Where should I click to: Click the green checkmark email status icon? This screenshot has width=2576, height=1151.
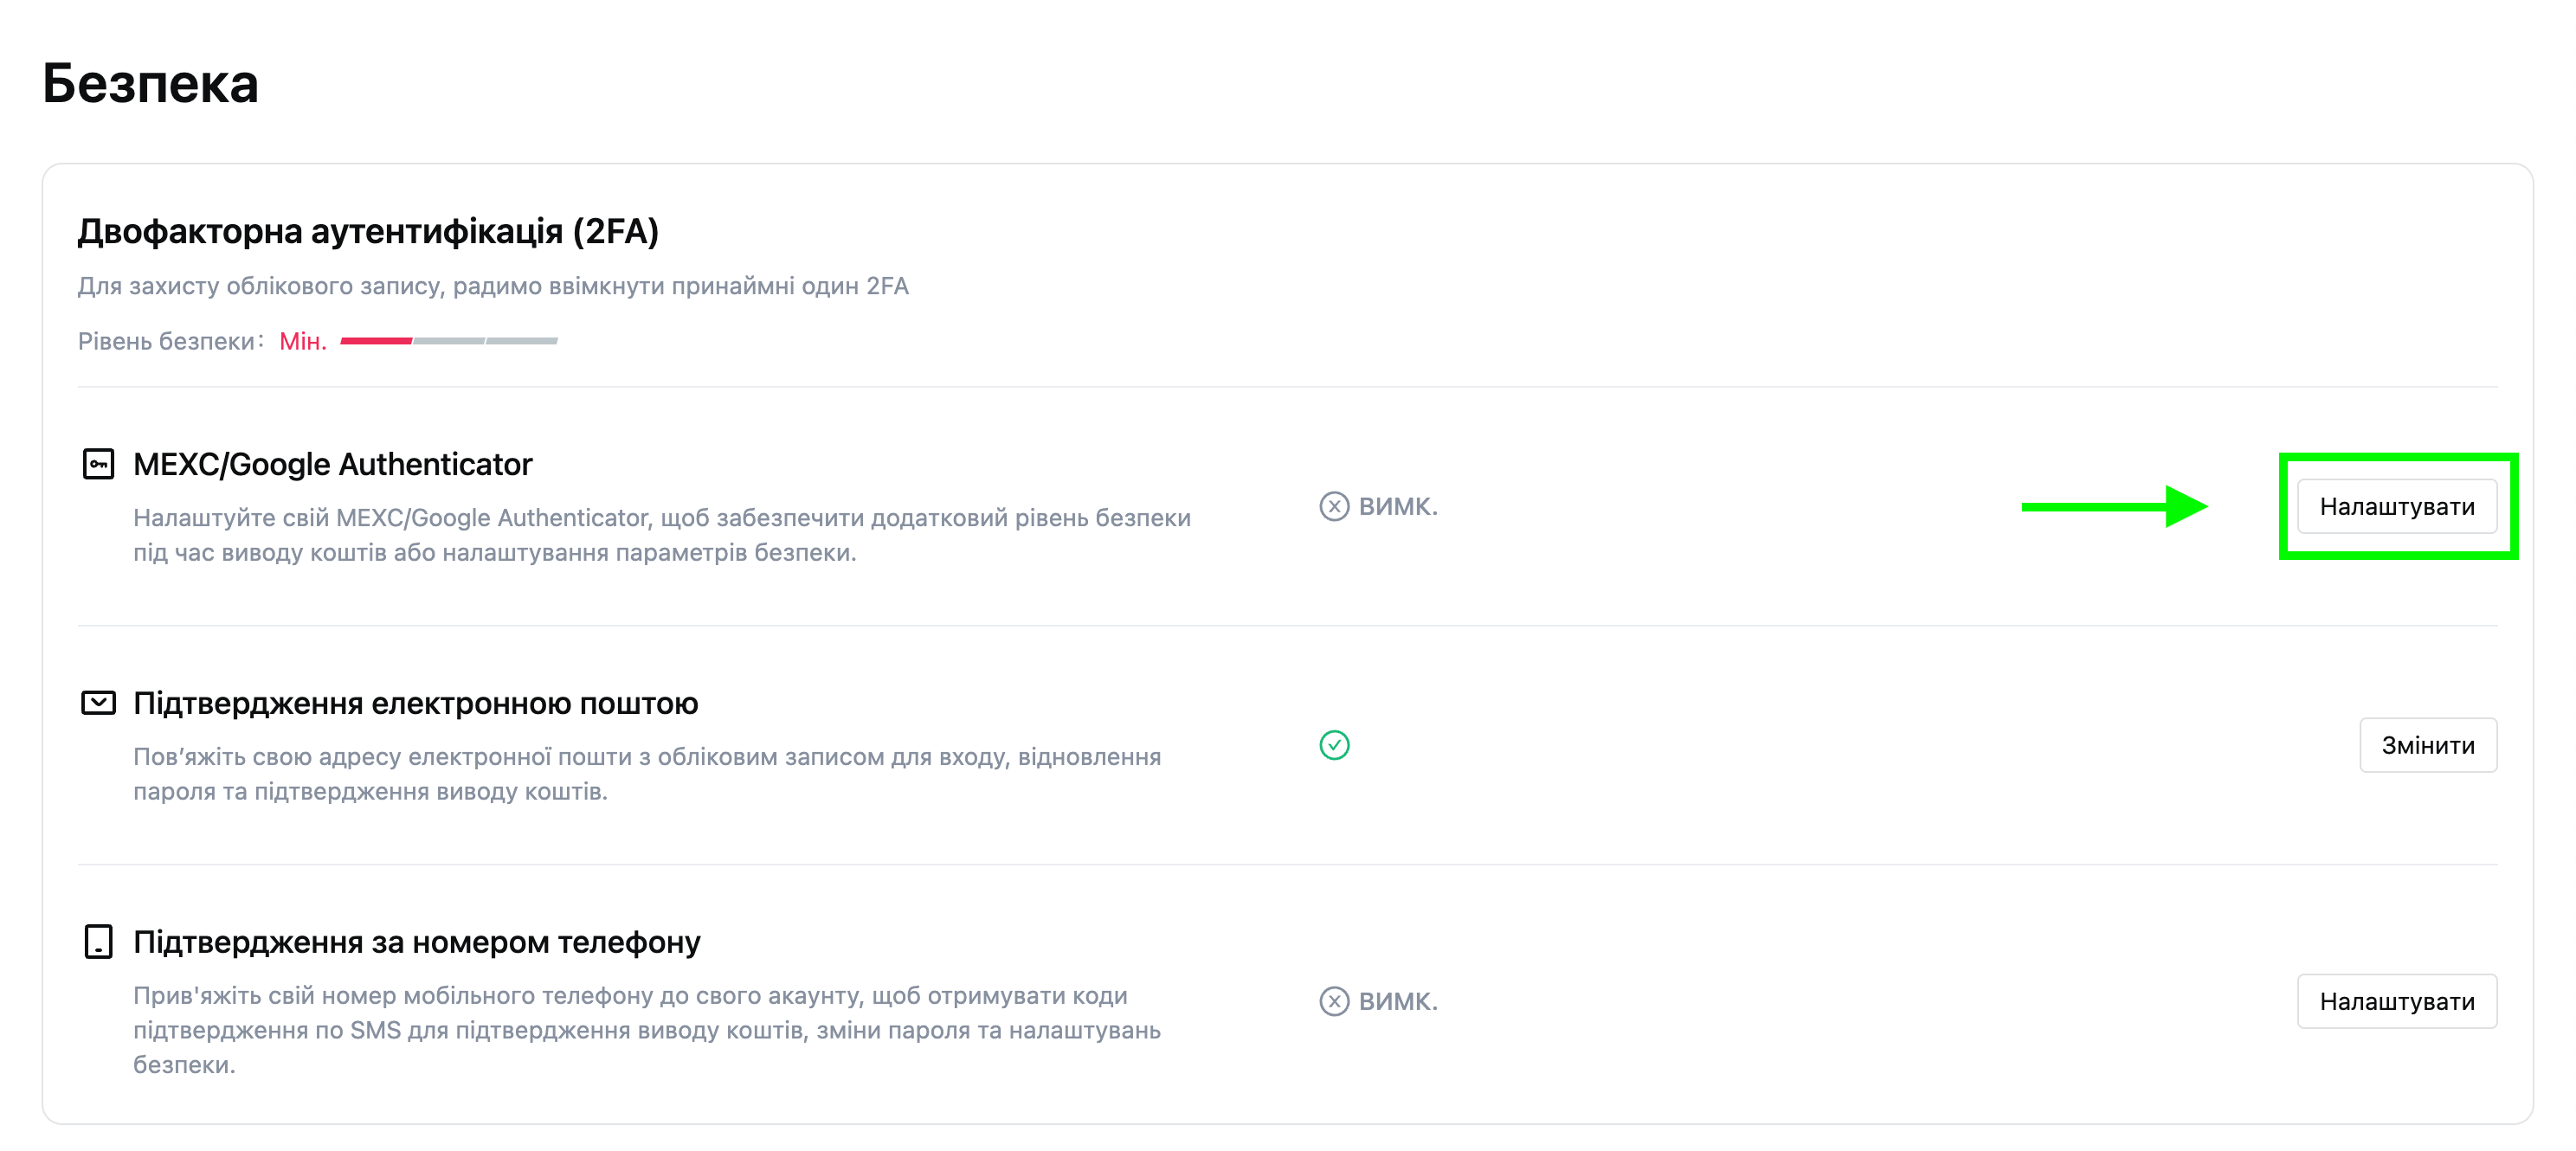click(x=1334, y=745)
